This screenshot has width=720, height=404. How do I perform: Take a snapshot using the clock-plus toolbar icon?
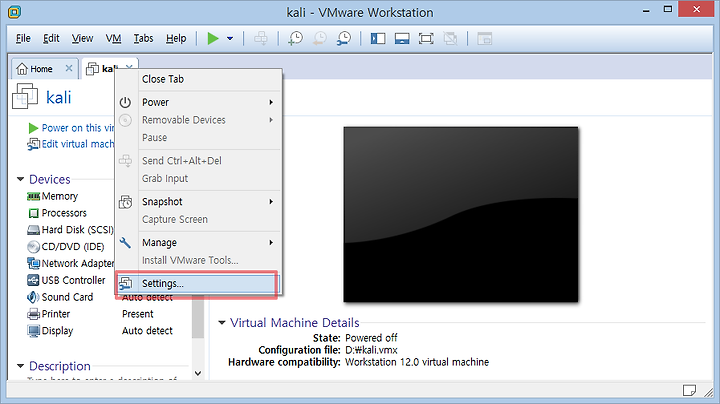point(295,39)
